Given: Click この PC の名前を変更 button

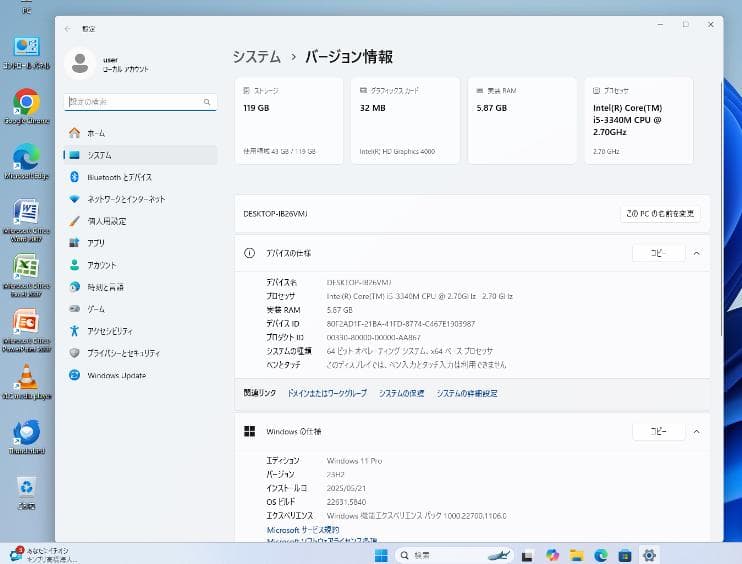Looking at the screenshot, I should (x=660, y=214).
